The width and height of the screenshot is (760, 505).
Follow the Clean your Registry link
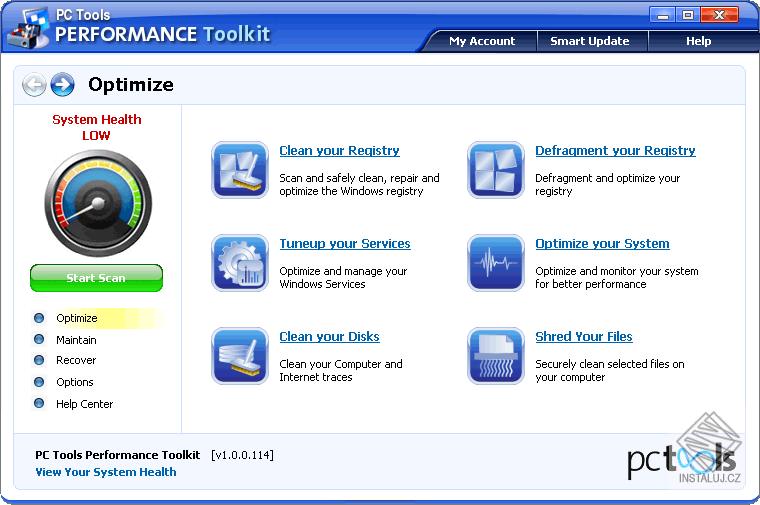pos(339,151)
